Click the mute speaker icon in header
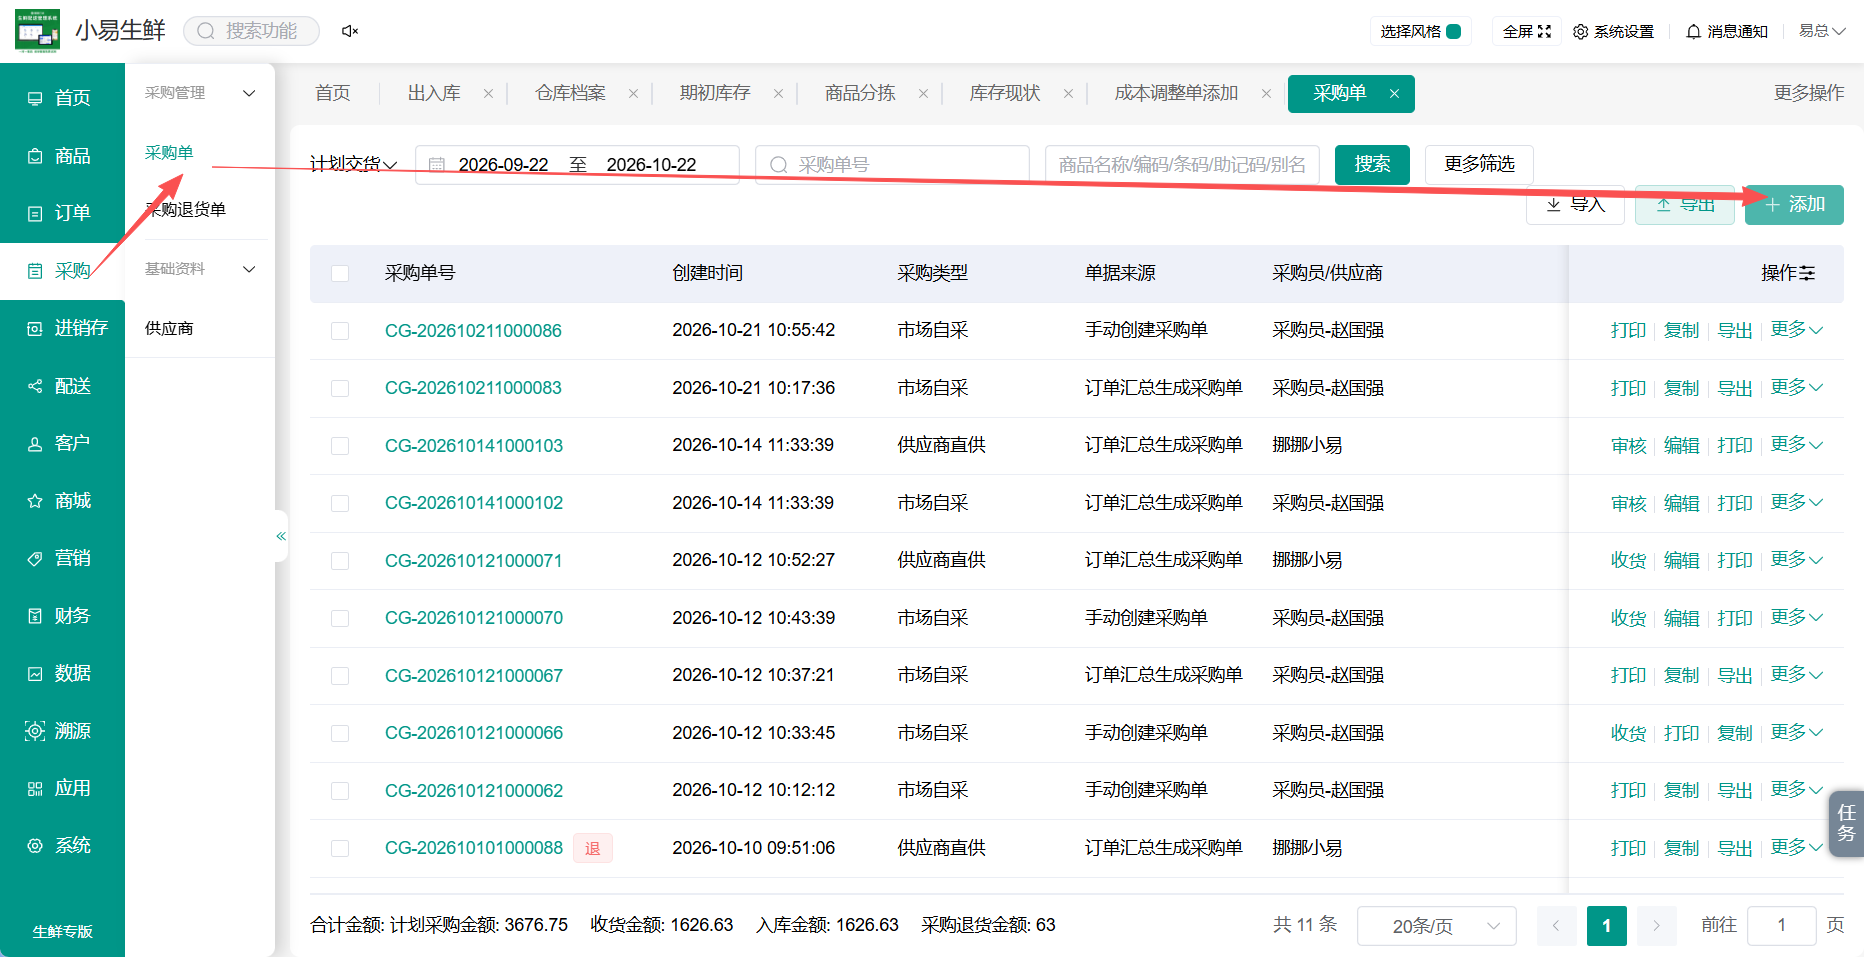 (349, 31)
